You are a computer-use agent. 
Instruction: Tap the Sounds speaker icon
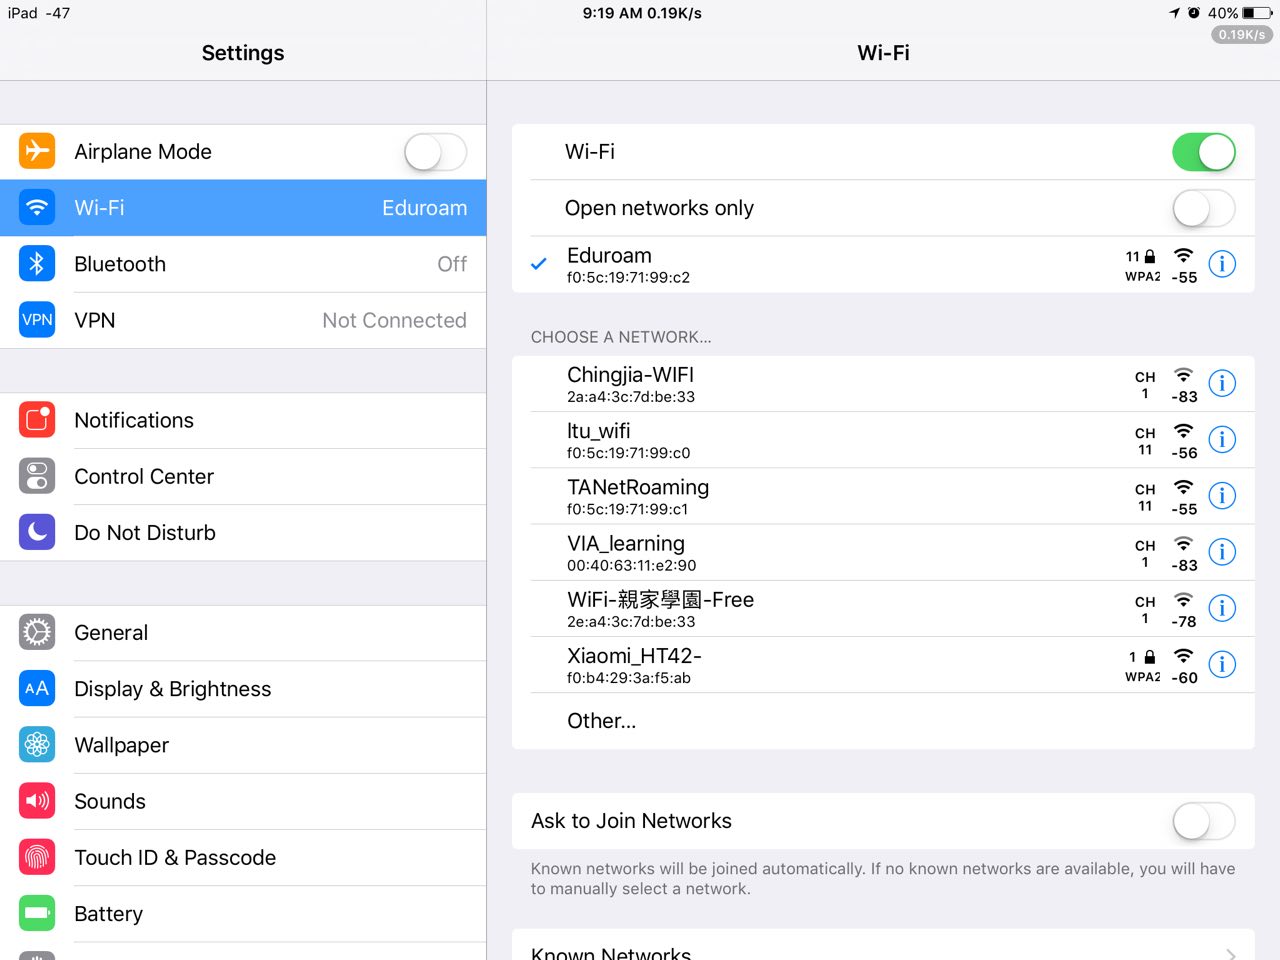pos(37,801)
